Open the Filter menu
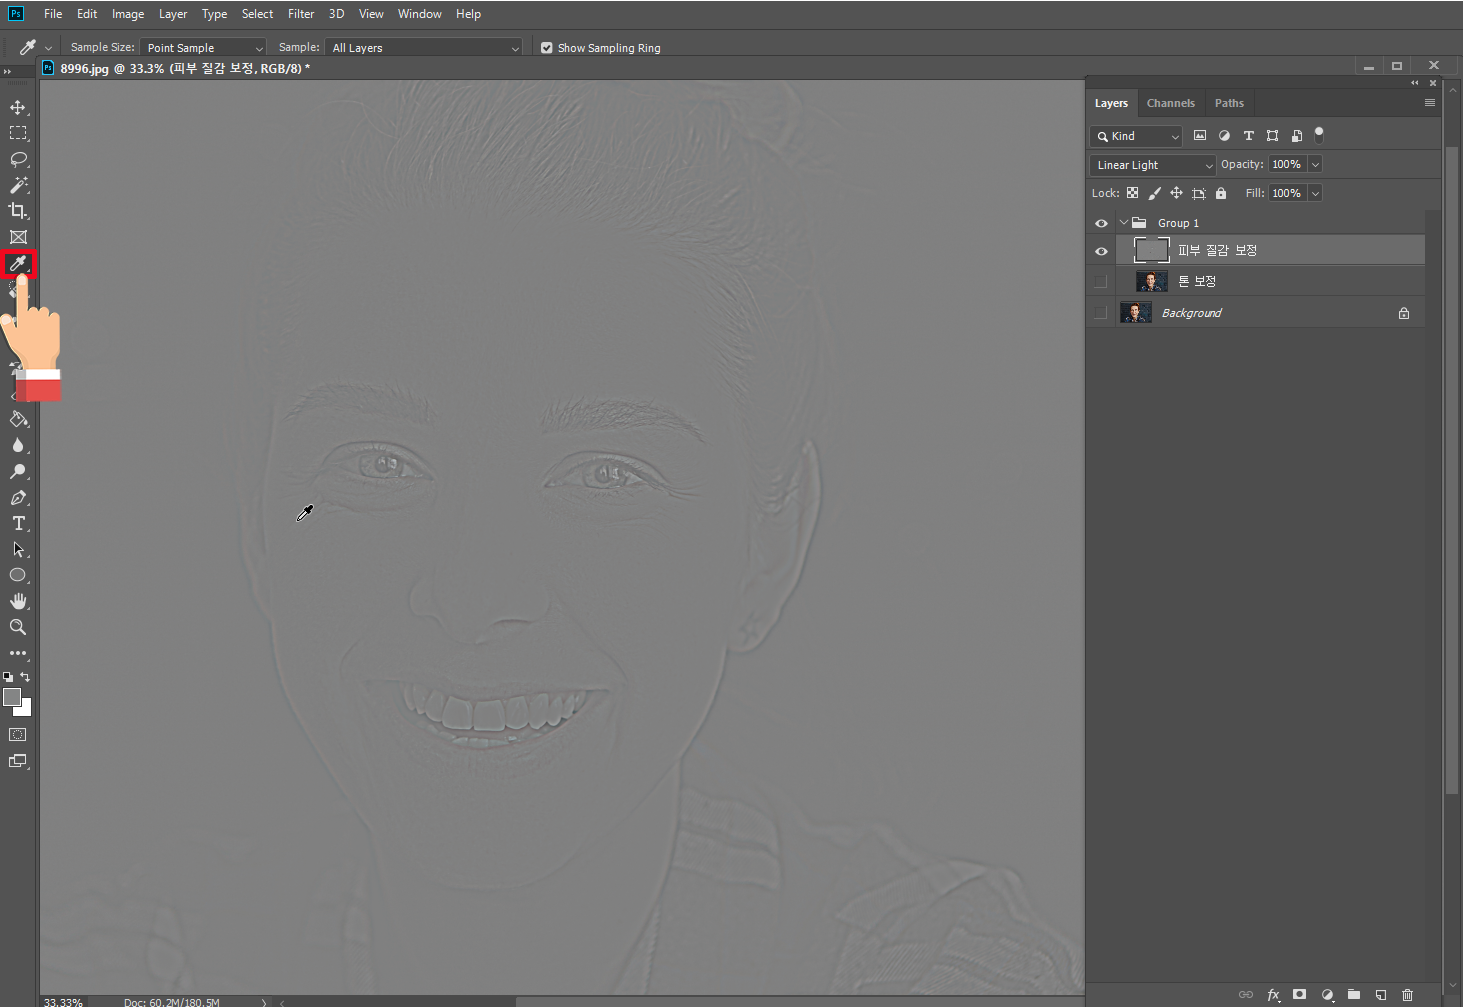This screenshot has height=1007, width=1473. pos(301,14)
